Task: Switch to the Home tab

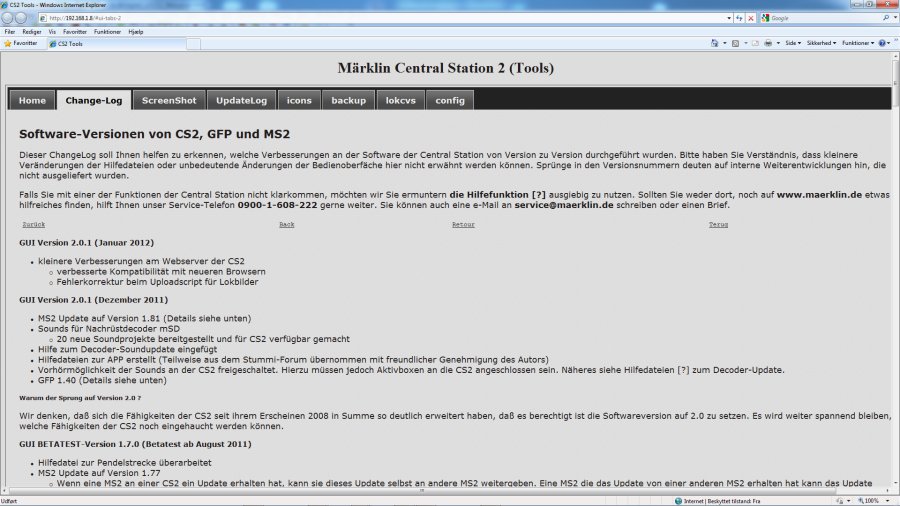Action: [32, 100]
